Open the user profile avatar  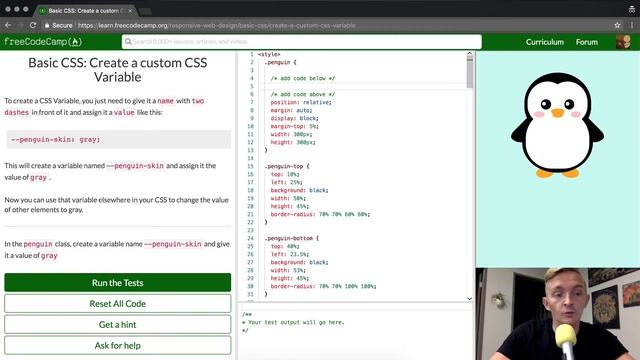pyautogui.click(x=623, y=42)
